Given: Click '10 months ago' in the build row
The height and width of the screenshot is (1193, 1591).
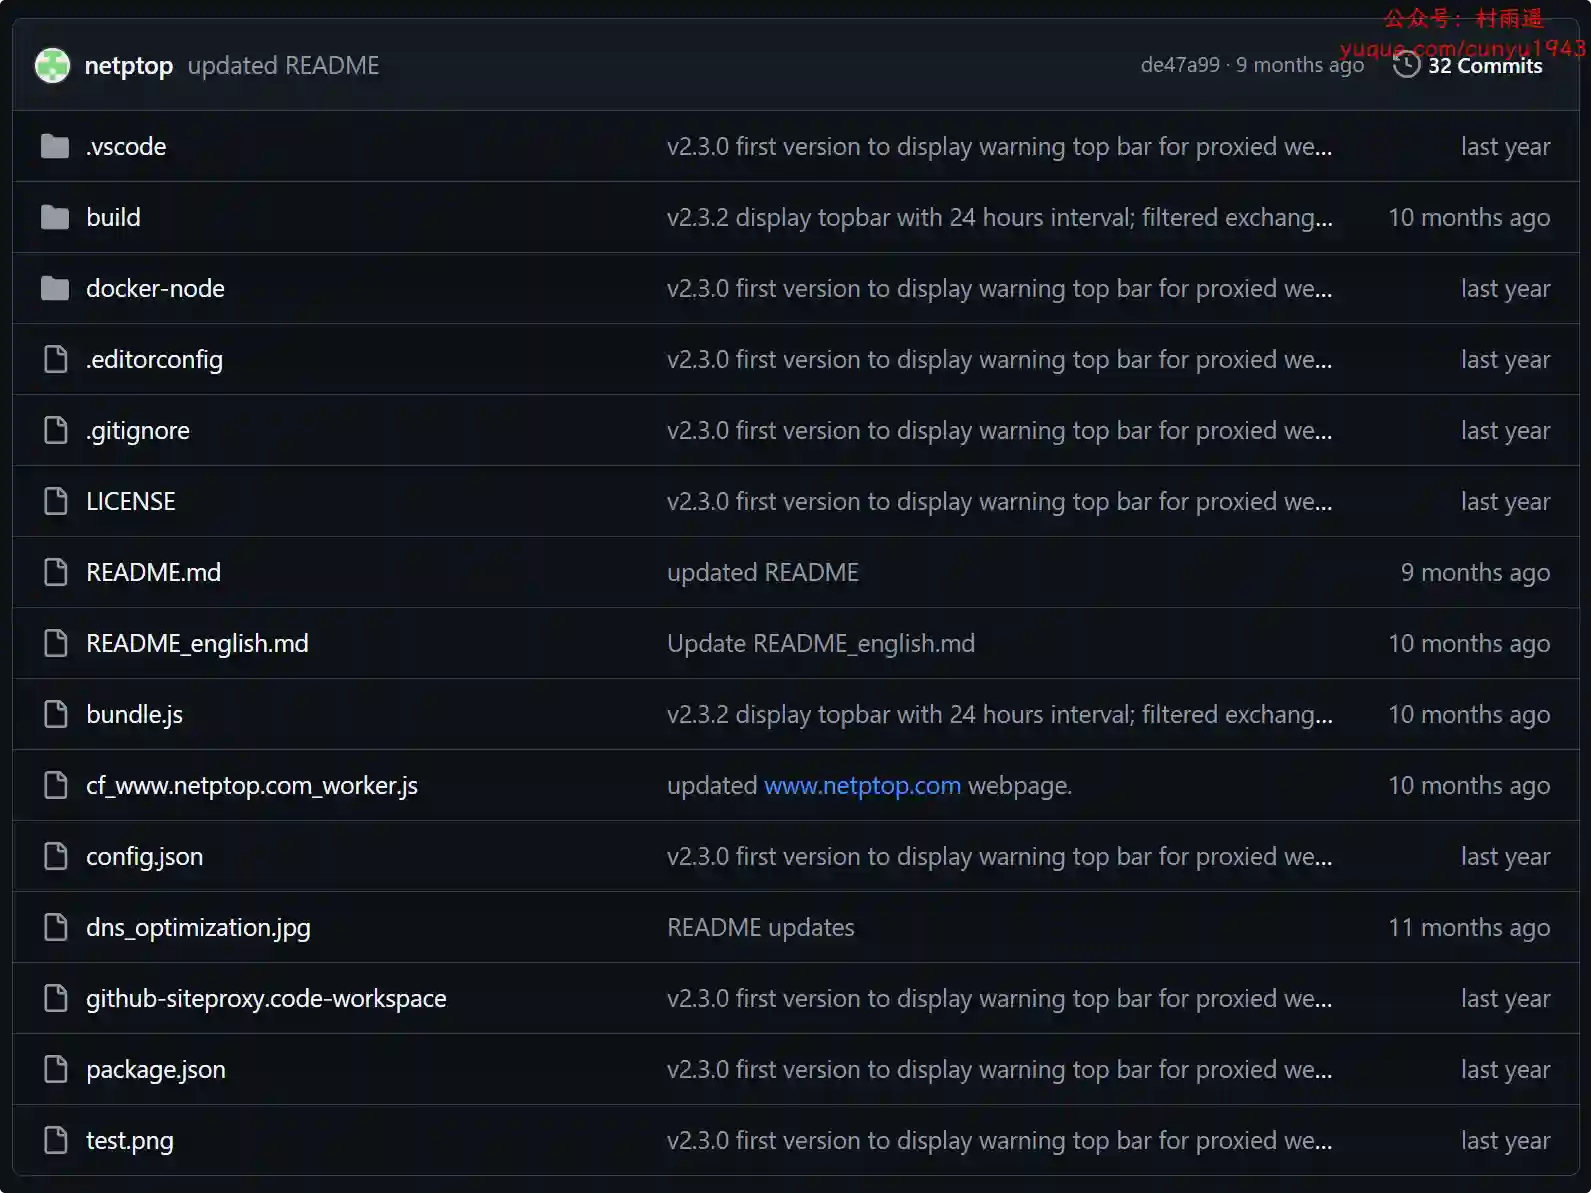Looking at the screenshot, I should click(1469, 218).
